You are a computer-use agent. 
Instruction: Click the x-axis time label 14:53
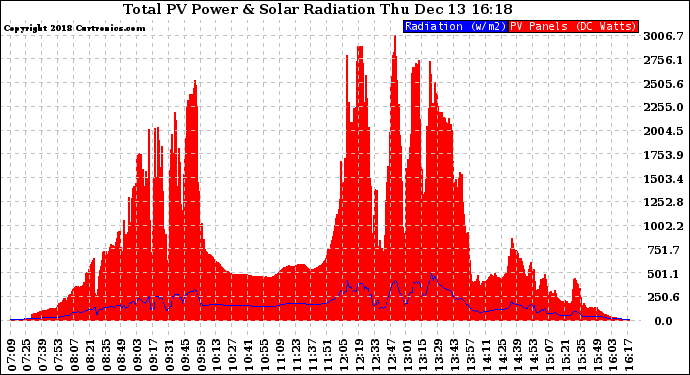[x=534, y=355]
